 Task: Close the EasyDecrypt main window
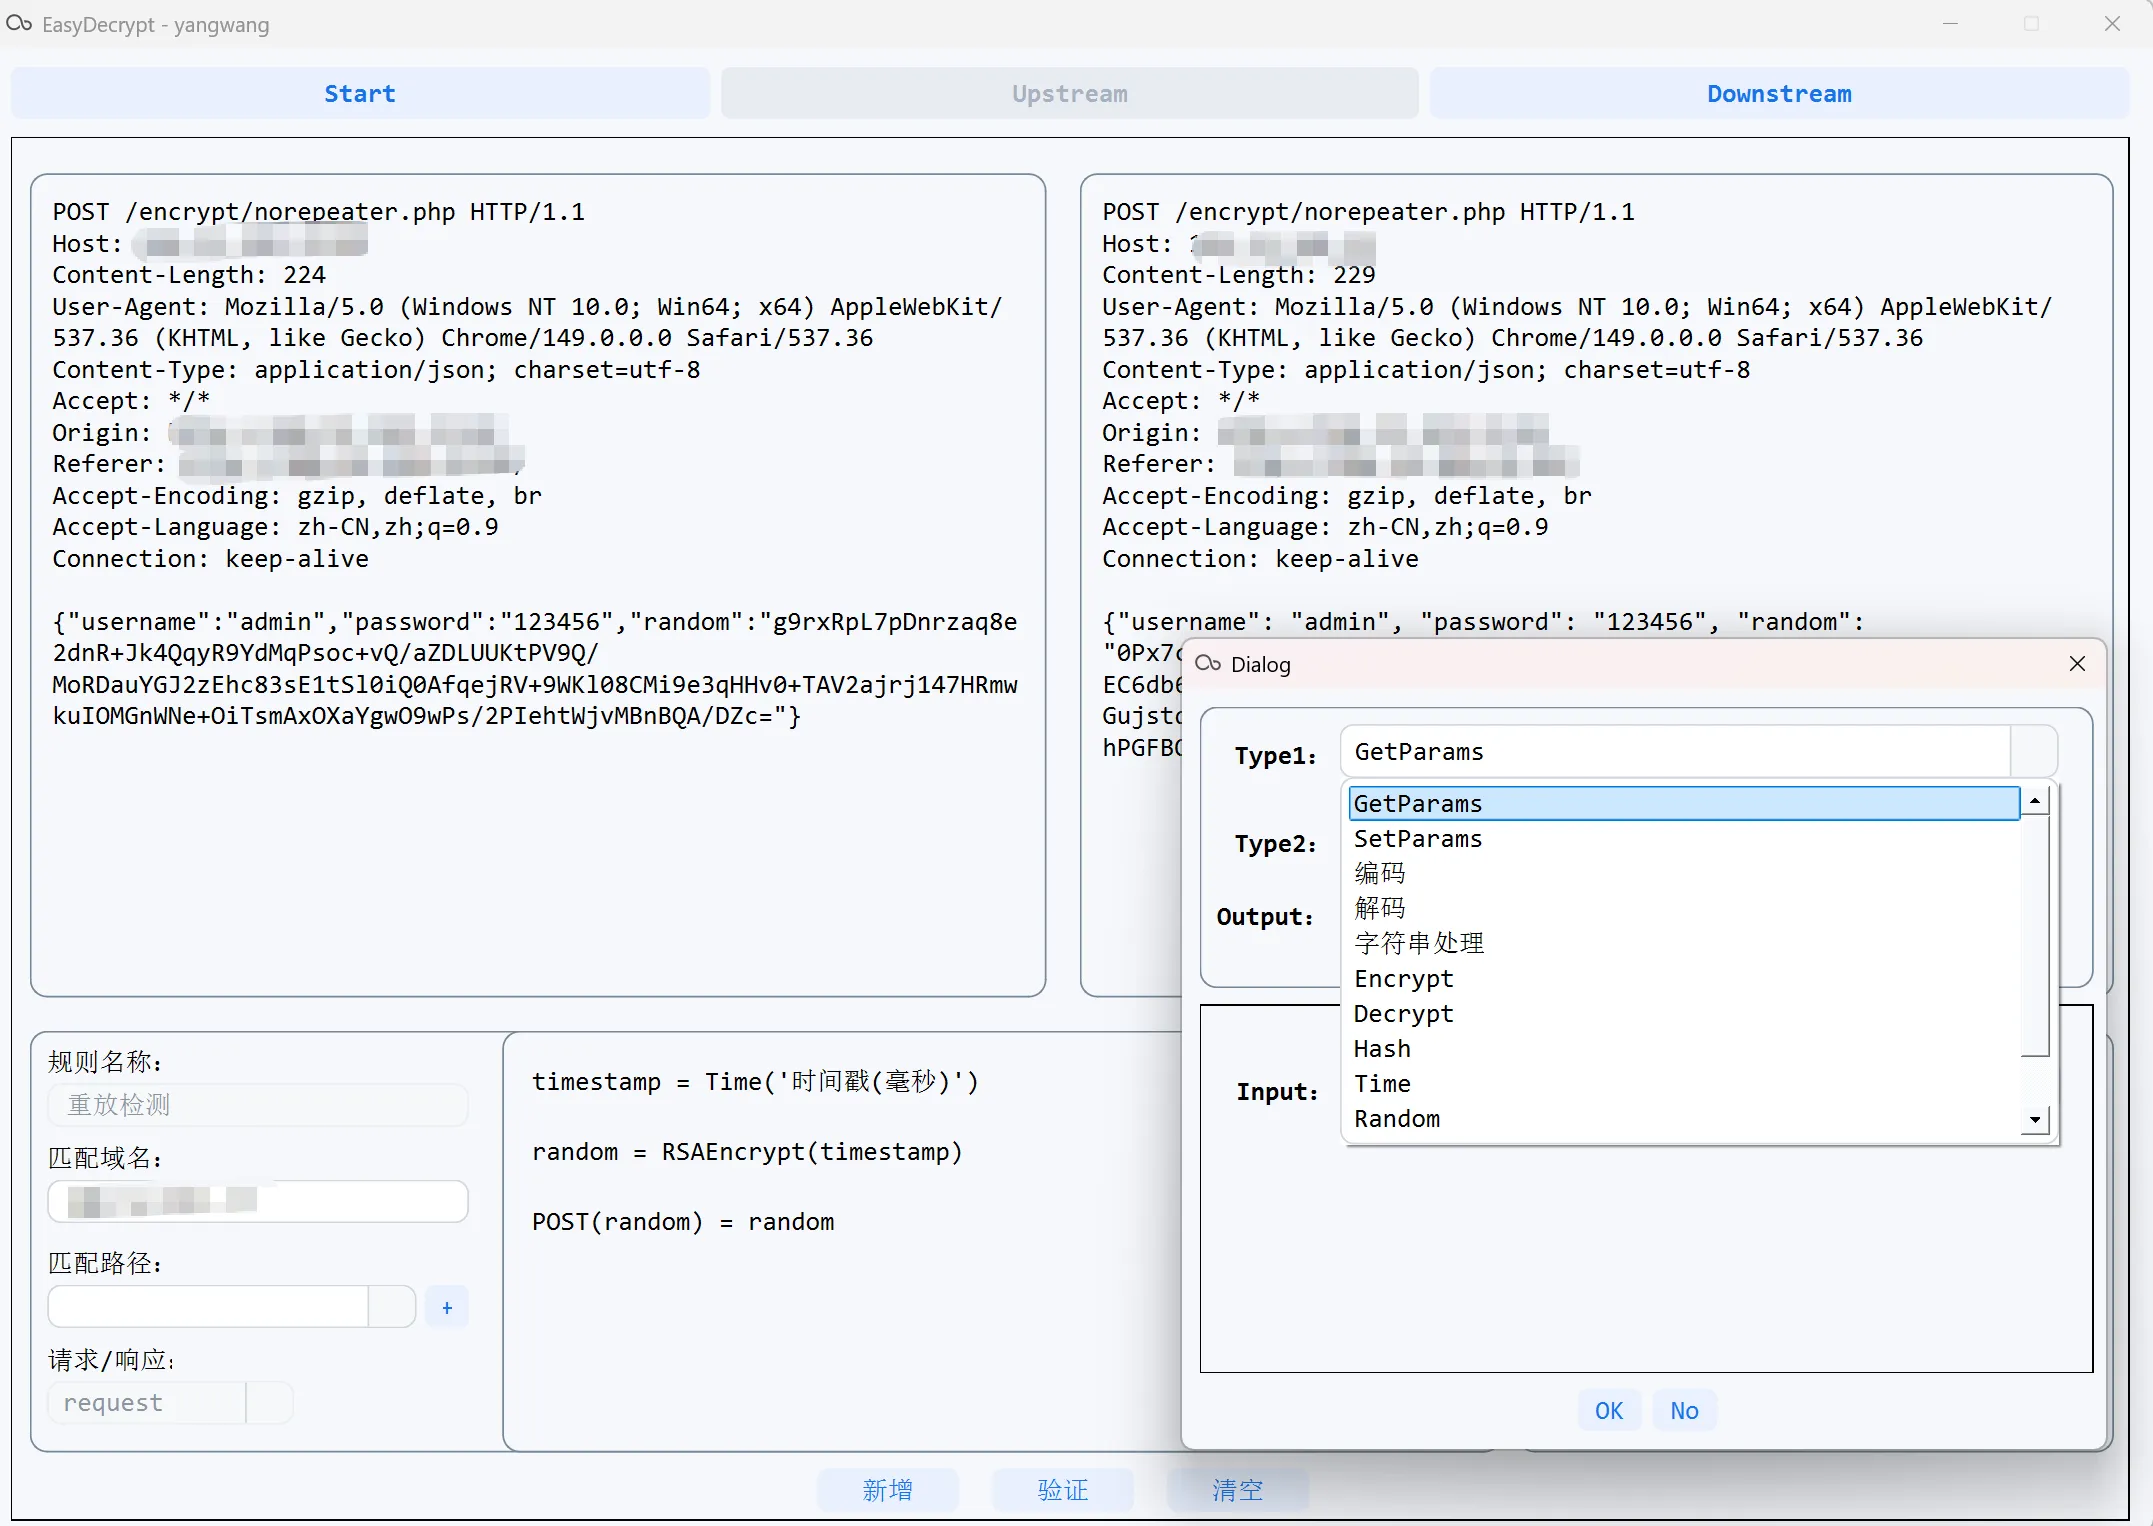pos(2112,23)
